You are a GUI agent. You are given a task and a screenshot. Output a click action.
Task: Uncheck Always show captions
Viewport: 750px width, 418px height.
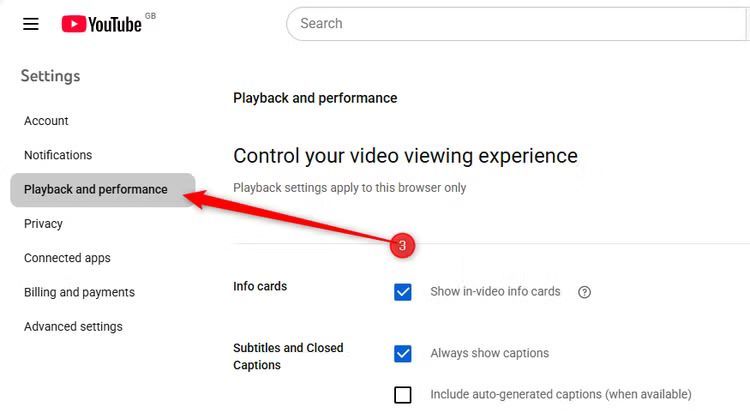[403, 354]
